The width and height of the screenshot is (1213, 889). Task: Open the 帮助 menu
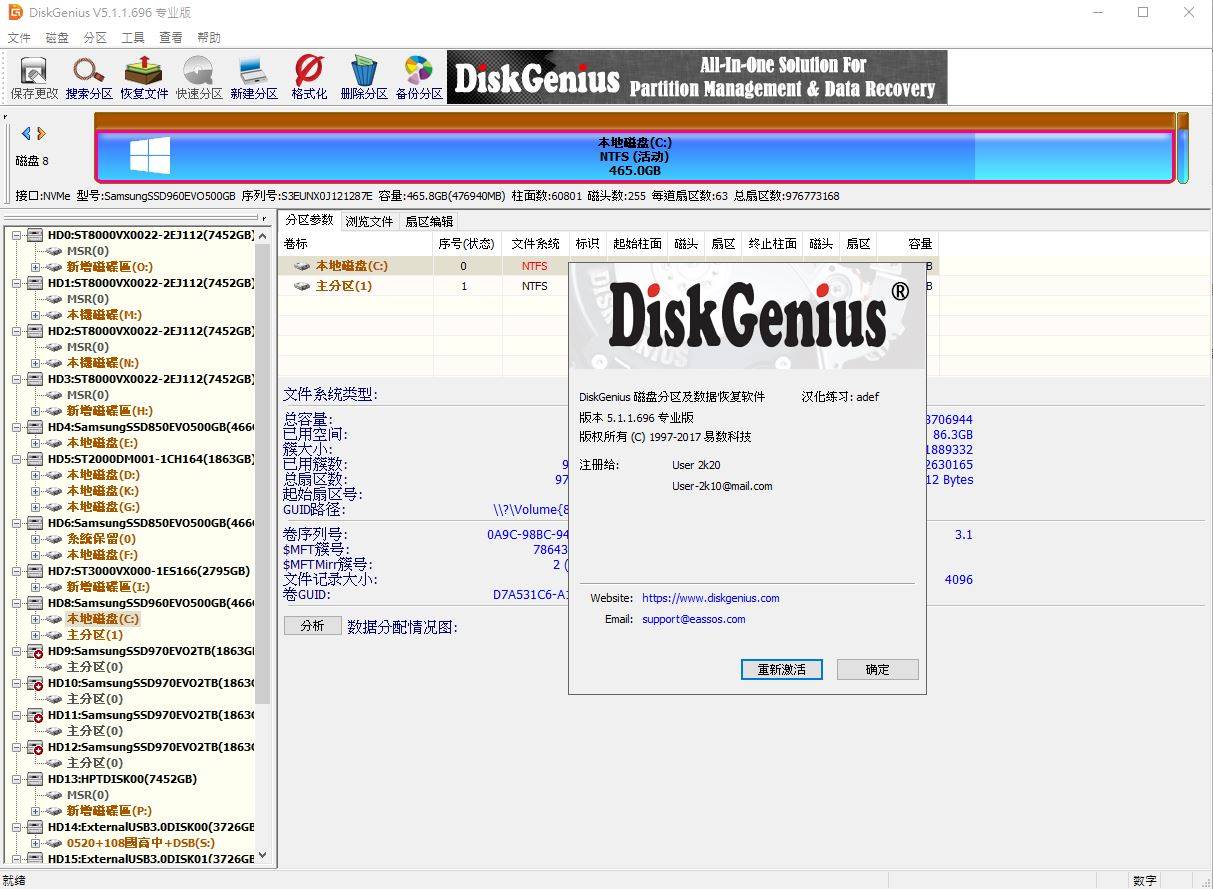[209, 37]
